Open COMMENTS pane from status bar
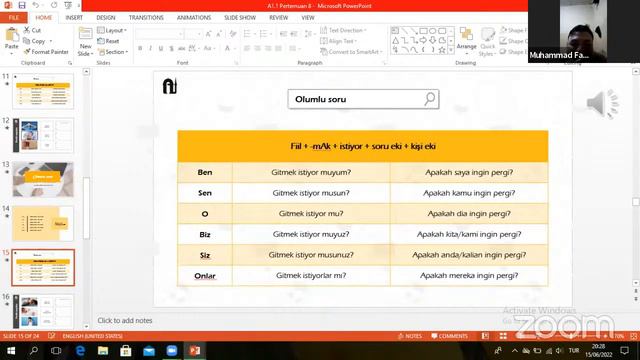The width and height of the screenshot is (640, 360). pos(449,336)
